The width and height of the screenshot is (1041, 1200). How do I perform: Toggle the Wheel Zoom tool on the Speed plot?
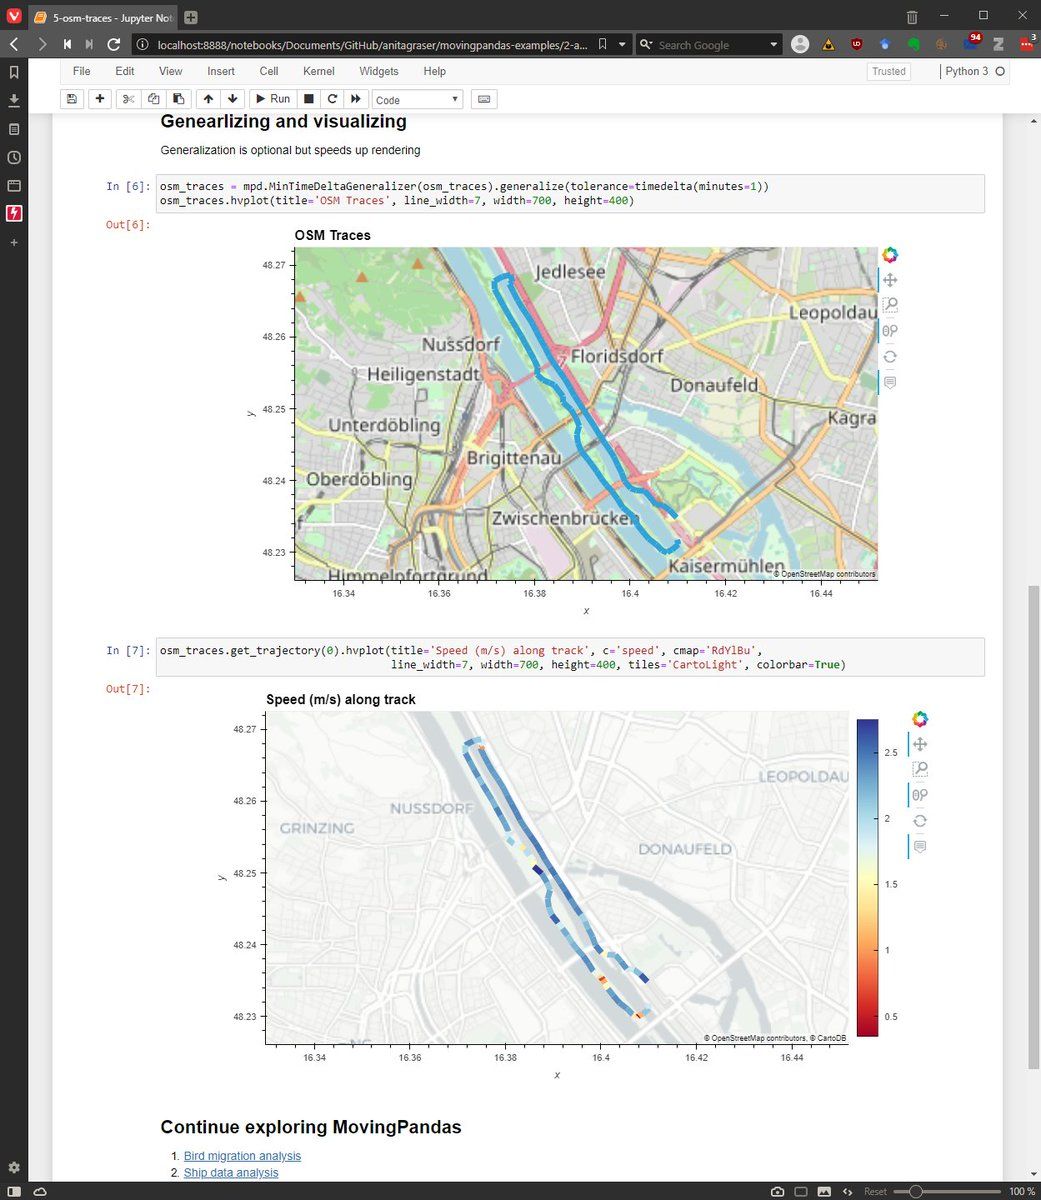tap(920, 795)
